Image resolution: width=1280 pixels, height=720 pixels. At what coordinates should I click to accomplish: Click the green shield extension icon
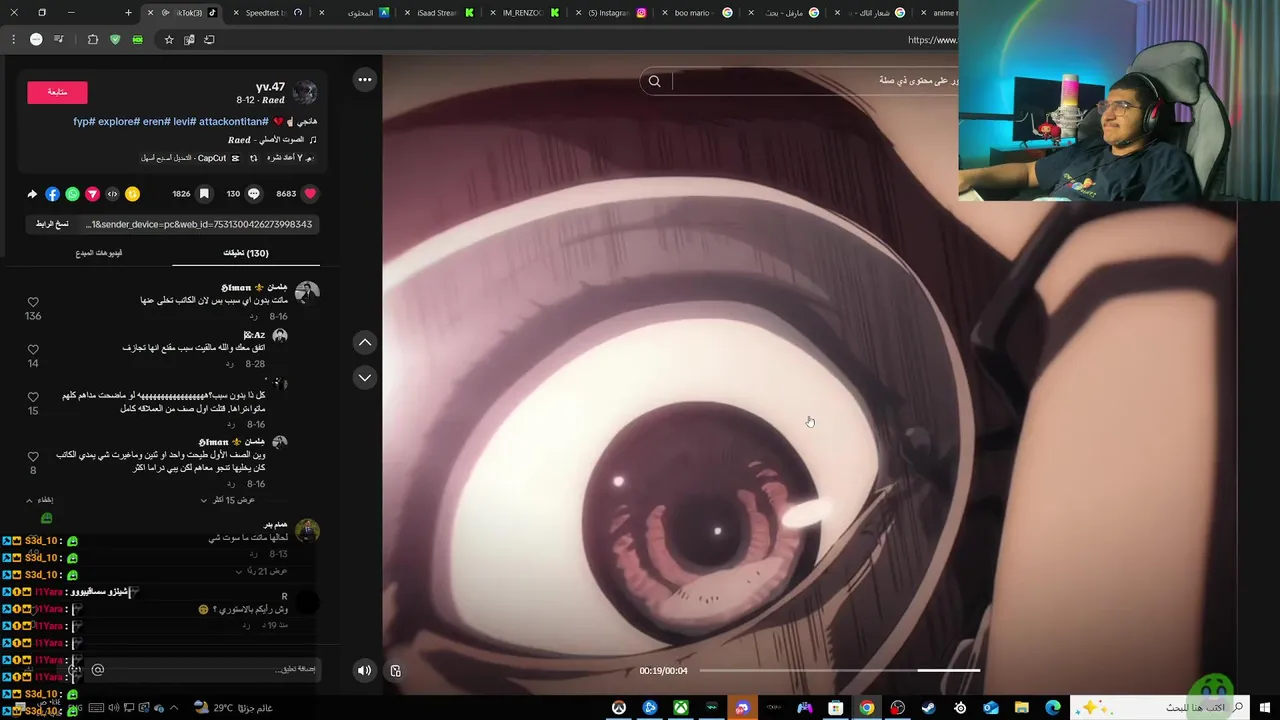pos(115,40)
